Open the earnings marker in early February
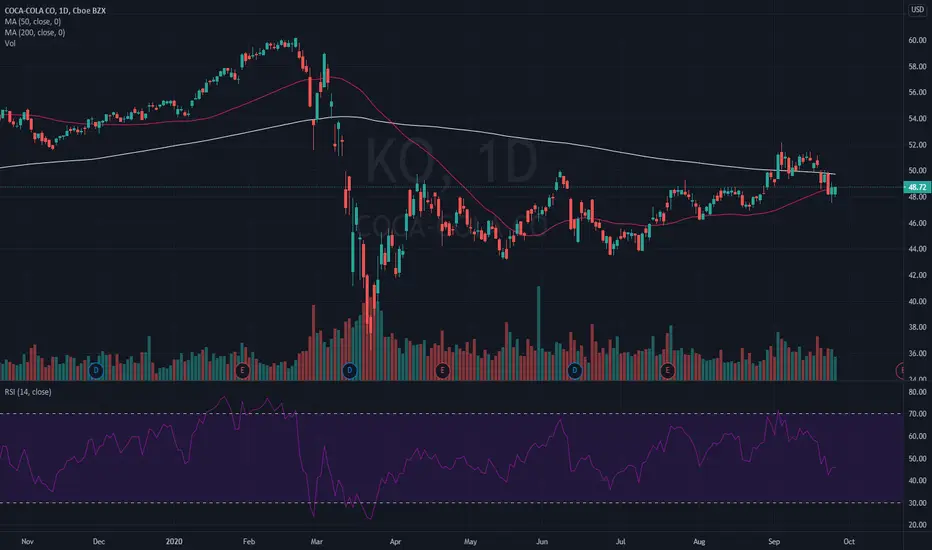This screenshot has height=550, width=932. coord(242,371)
